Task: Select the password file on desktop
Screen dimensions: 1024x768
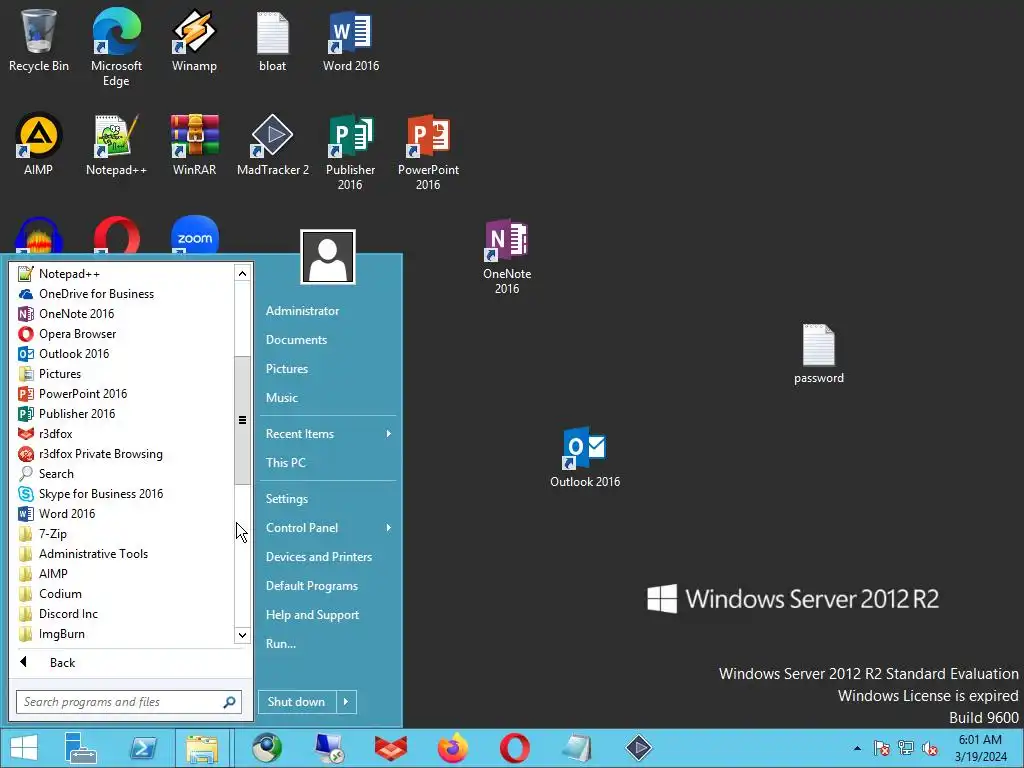Action: click(x=819, y=353)
